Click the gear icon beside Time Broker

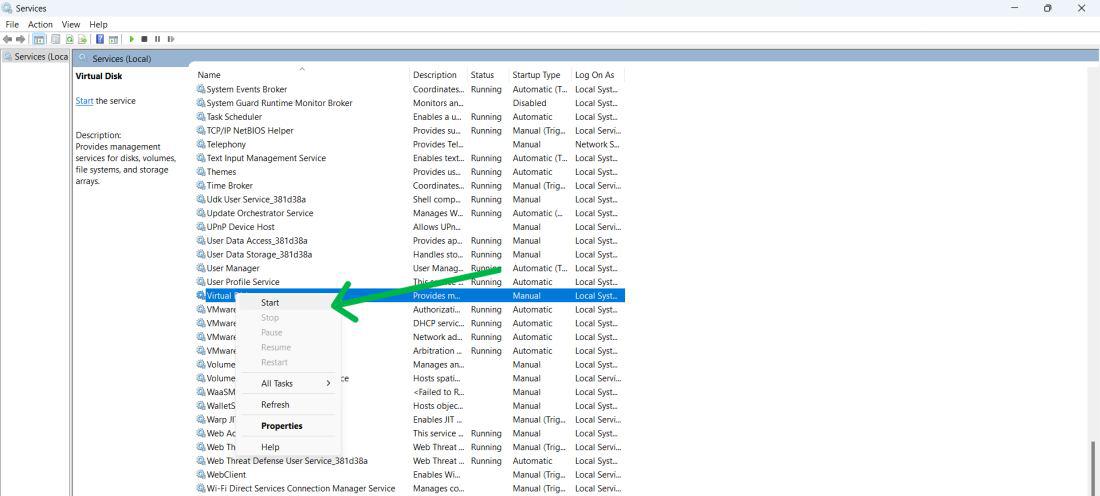click(201, 185)
